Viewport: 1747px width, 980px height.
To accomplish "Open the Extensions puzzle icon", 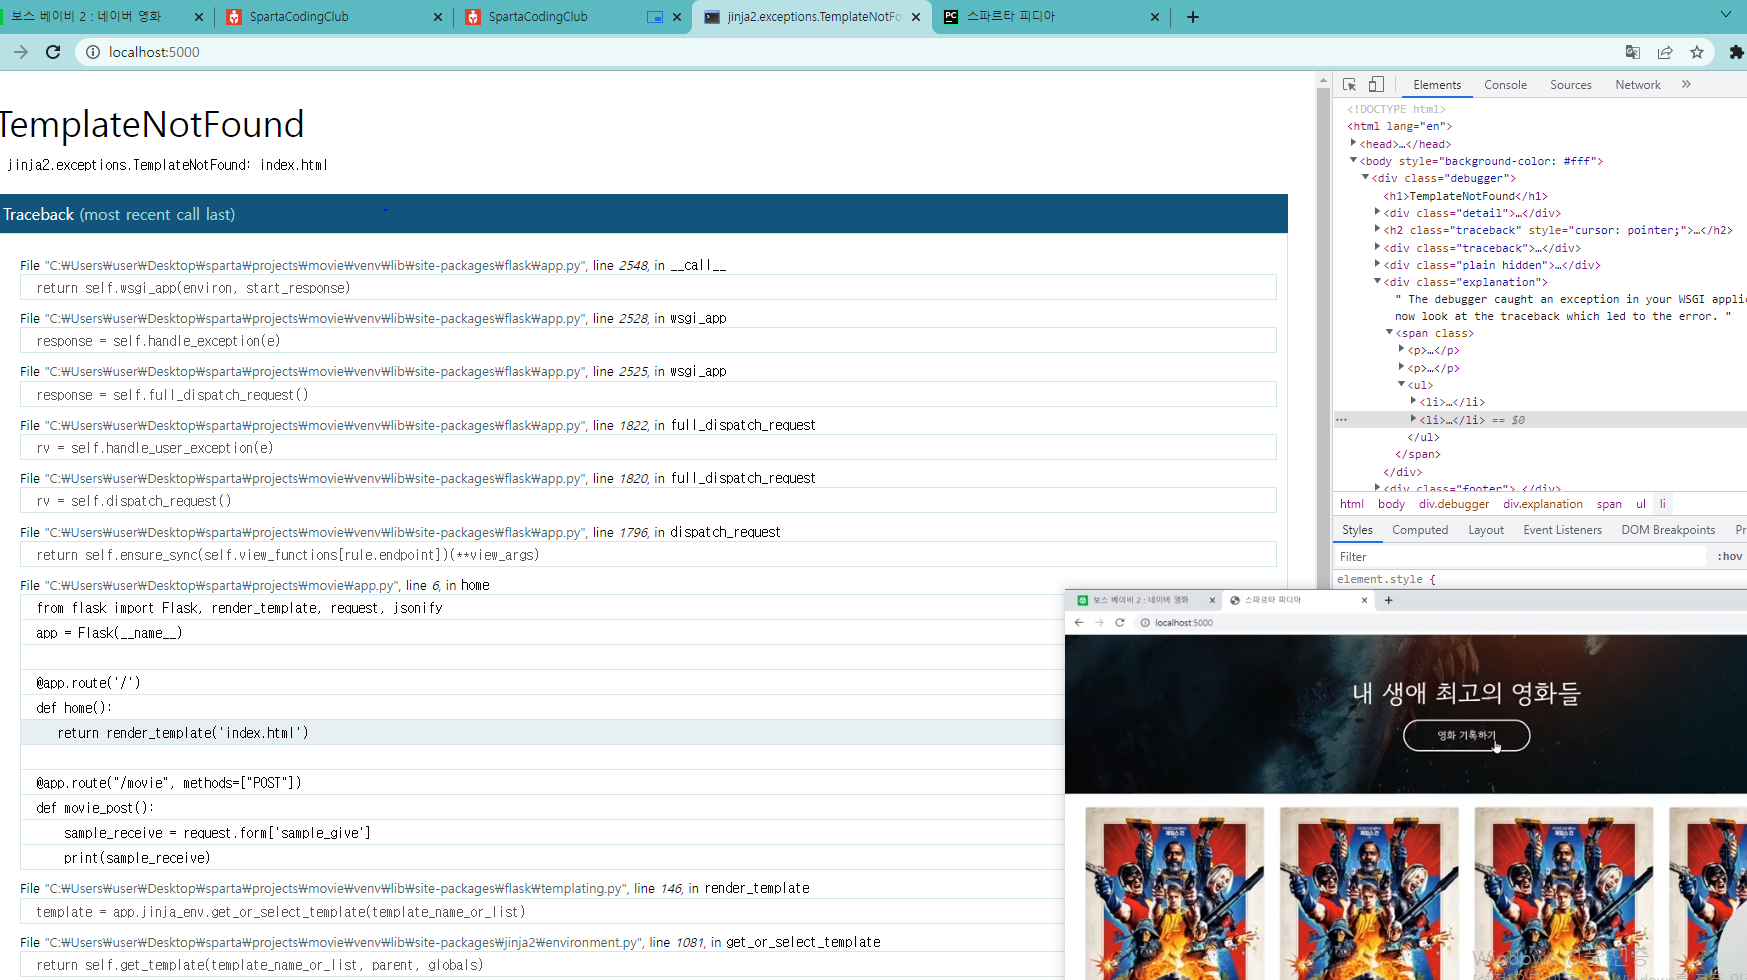I will pos(1736,52).
